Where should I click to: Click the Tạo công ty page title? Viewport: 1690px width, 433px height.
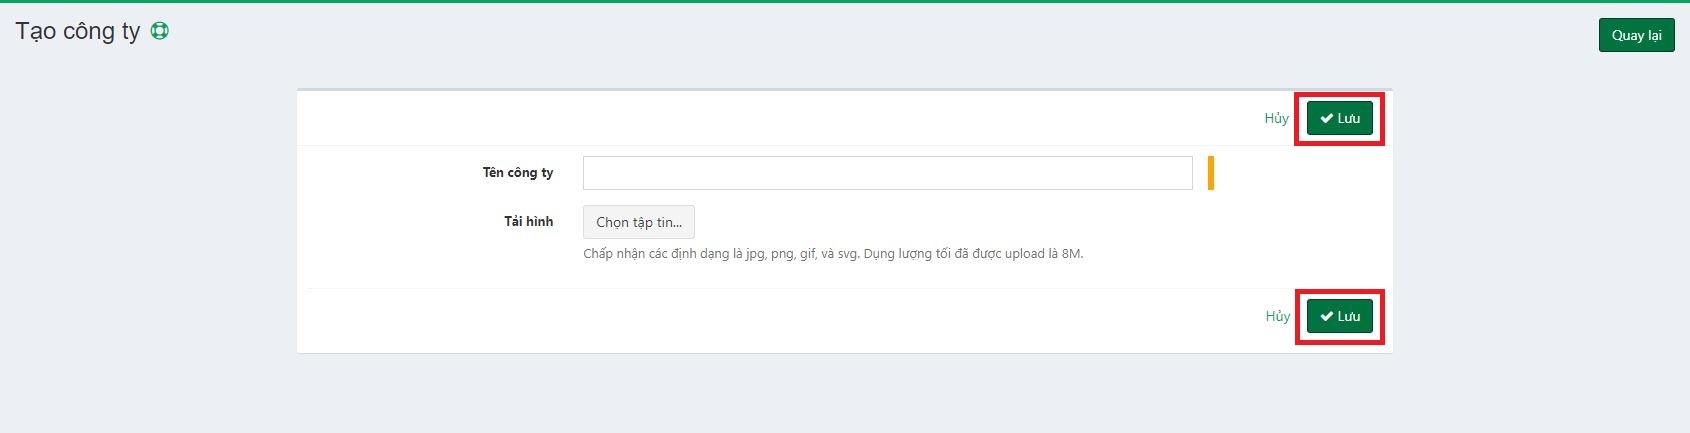click(x=78, y=31)
